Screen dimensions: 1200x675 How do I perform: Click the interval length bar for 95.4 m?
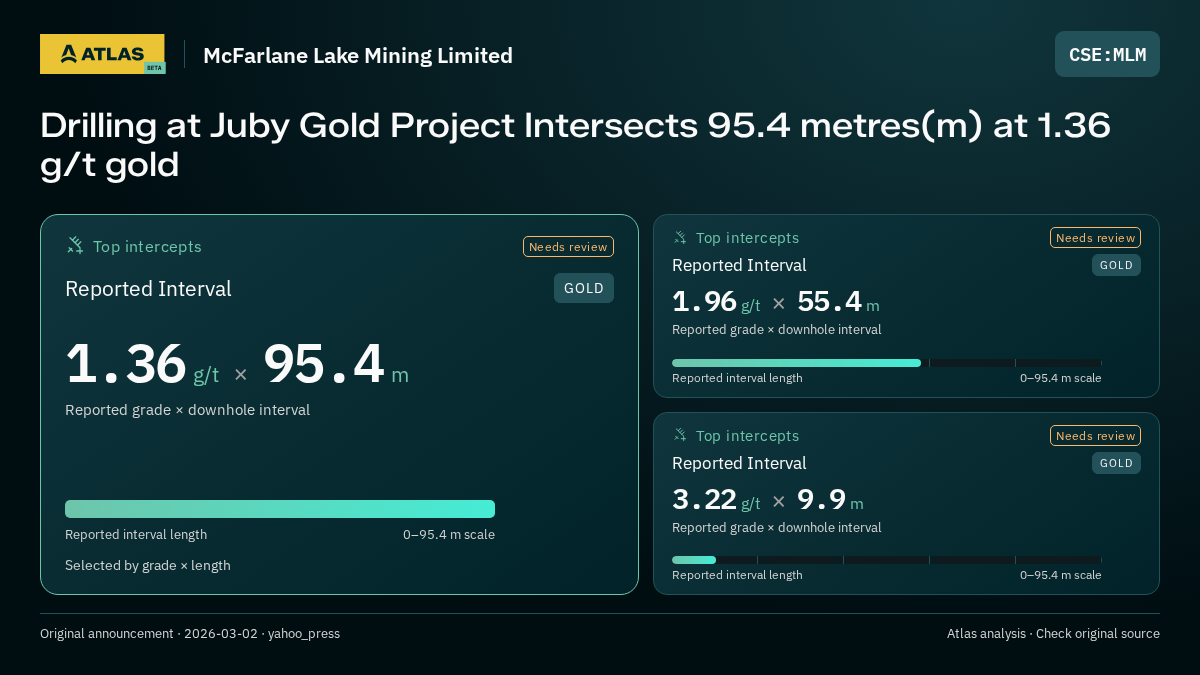pos(280,509)
